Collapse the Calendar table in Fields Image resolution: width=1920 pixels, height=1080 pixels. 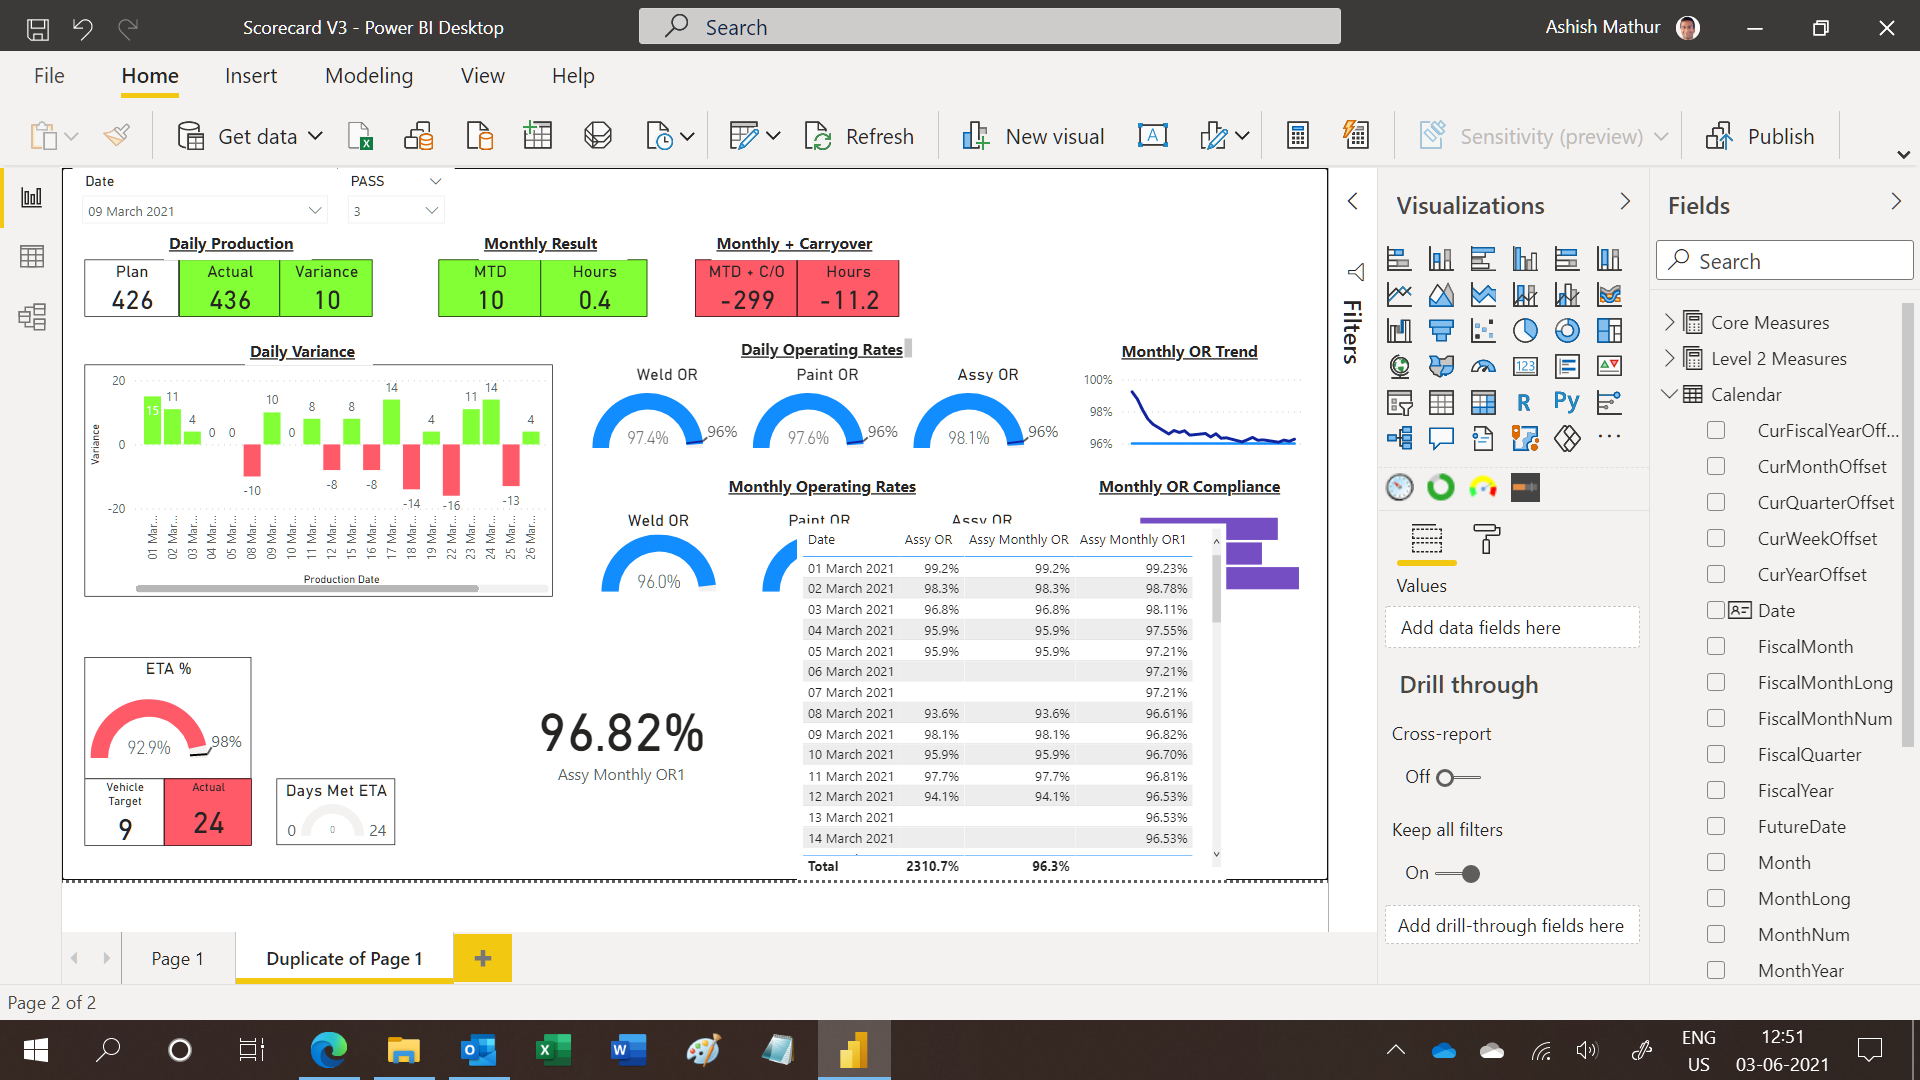tap(1669, 394)
